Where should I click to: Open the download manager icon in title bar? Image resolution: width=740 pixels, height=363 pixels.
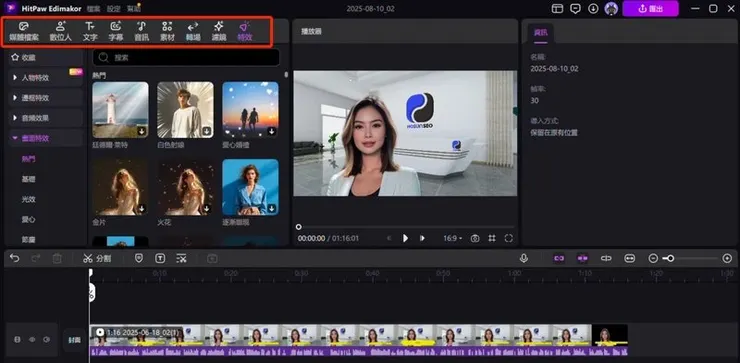(x=594, y=8)
